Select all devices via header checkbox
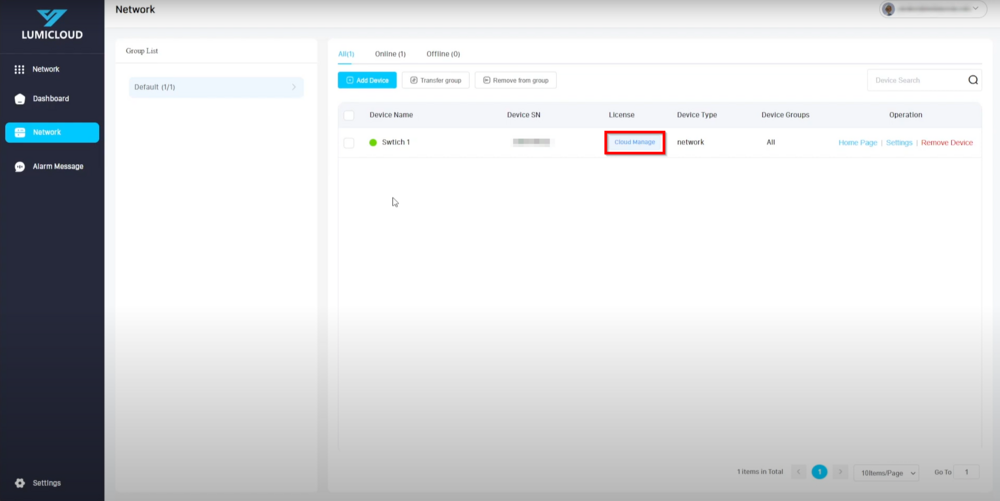The height and width of the screenshot is (501, 1000). tap(349, 115)
